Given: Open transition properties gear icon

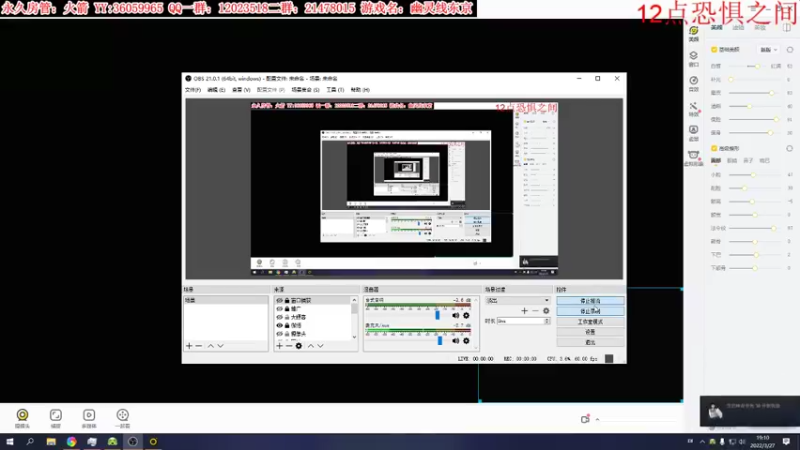Looking at the screenshot, I should [546, 311].
